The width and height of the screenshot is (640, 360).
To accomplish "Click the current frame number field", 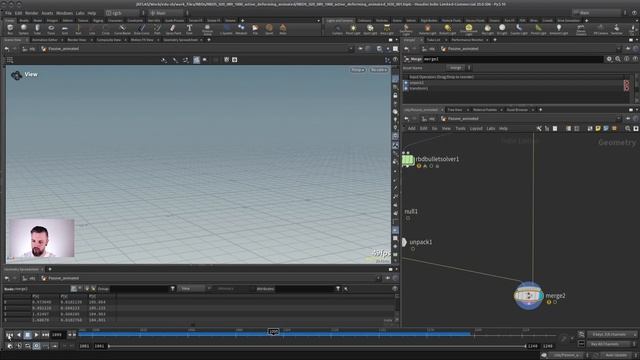I will 58,335.
